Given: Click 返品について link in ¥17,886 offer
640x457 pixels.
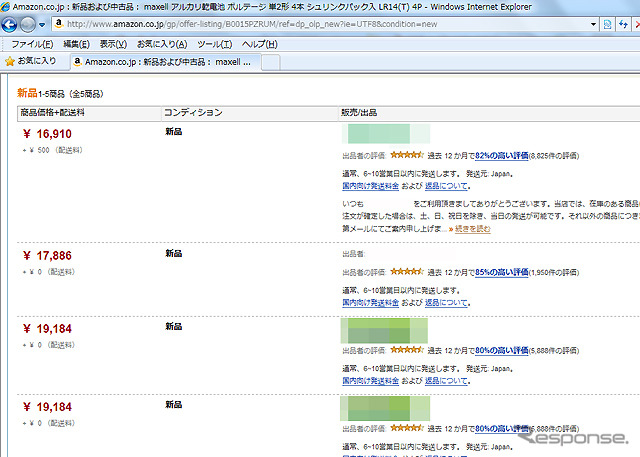Looking at the screenshot, I should 446,303.
